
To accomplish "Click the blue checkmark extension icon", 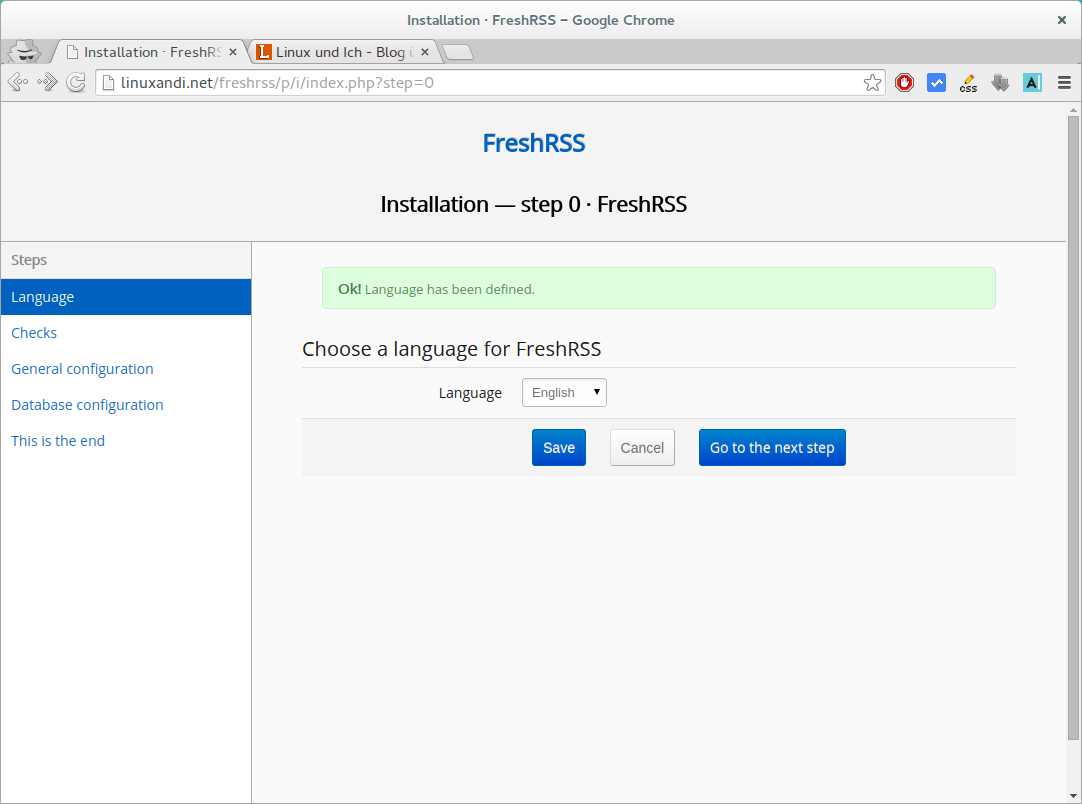I will point(936,83).
